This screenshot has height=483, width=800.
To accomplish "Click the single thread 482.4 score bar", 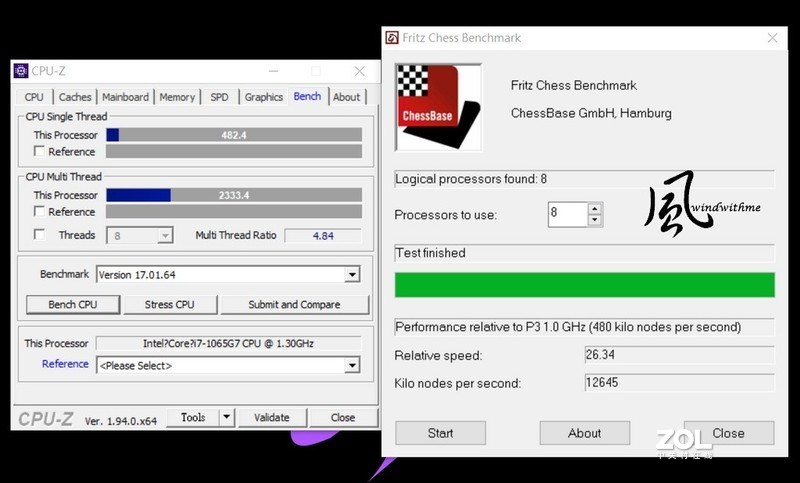I will click(x=234, y=135).
